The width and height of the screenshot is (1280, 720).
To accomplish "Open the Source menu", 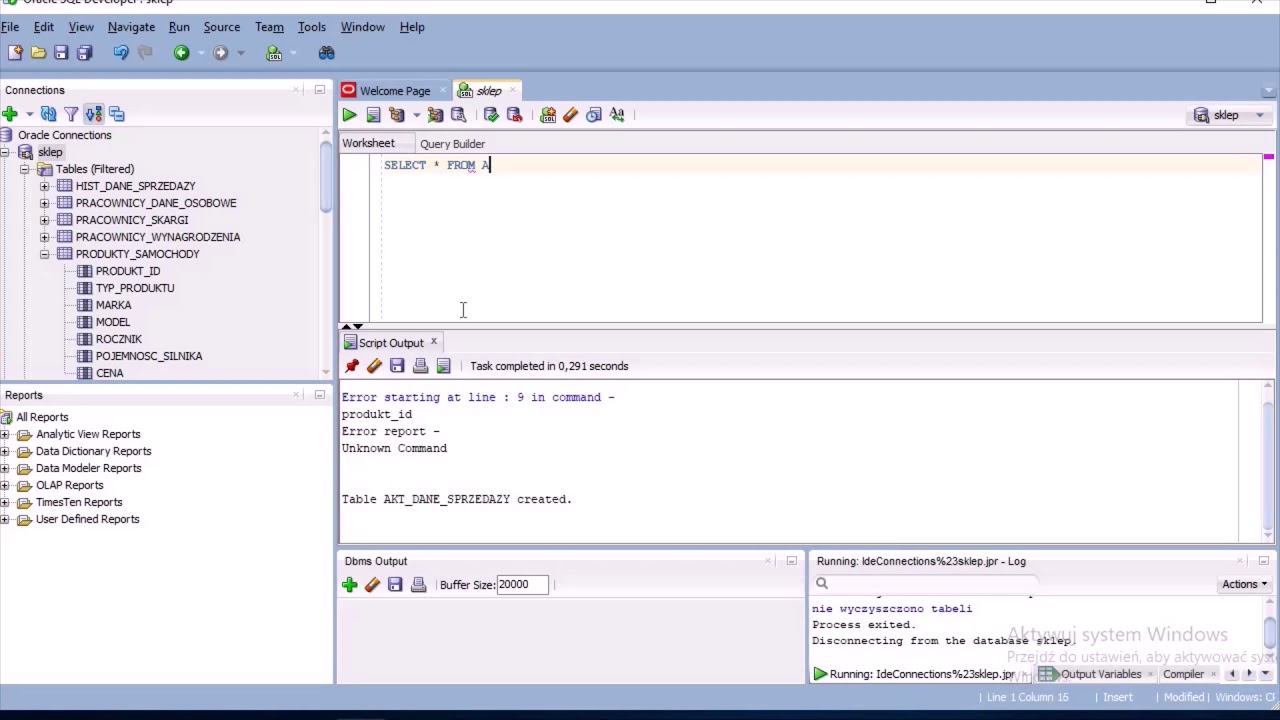I will [221, 27].
